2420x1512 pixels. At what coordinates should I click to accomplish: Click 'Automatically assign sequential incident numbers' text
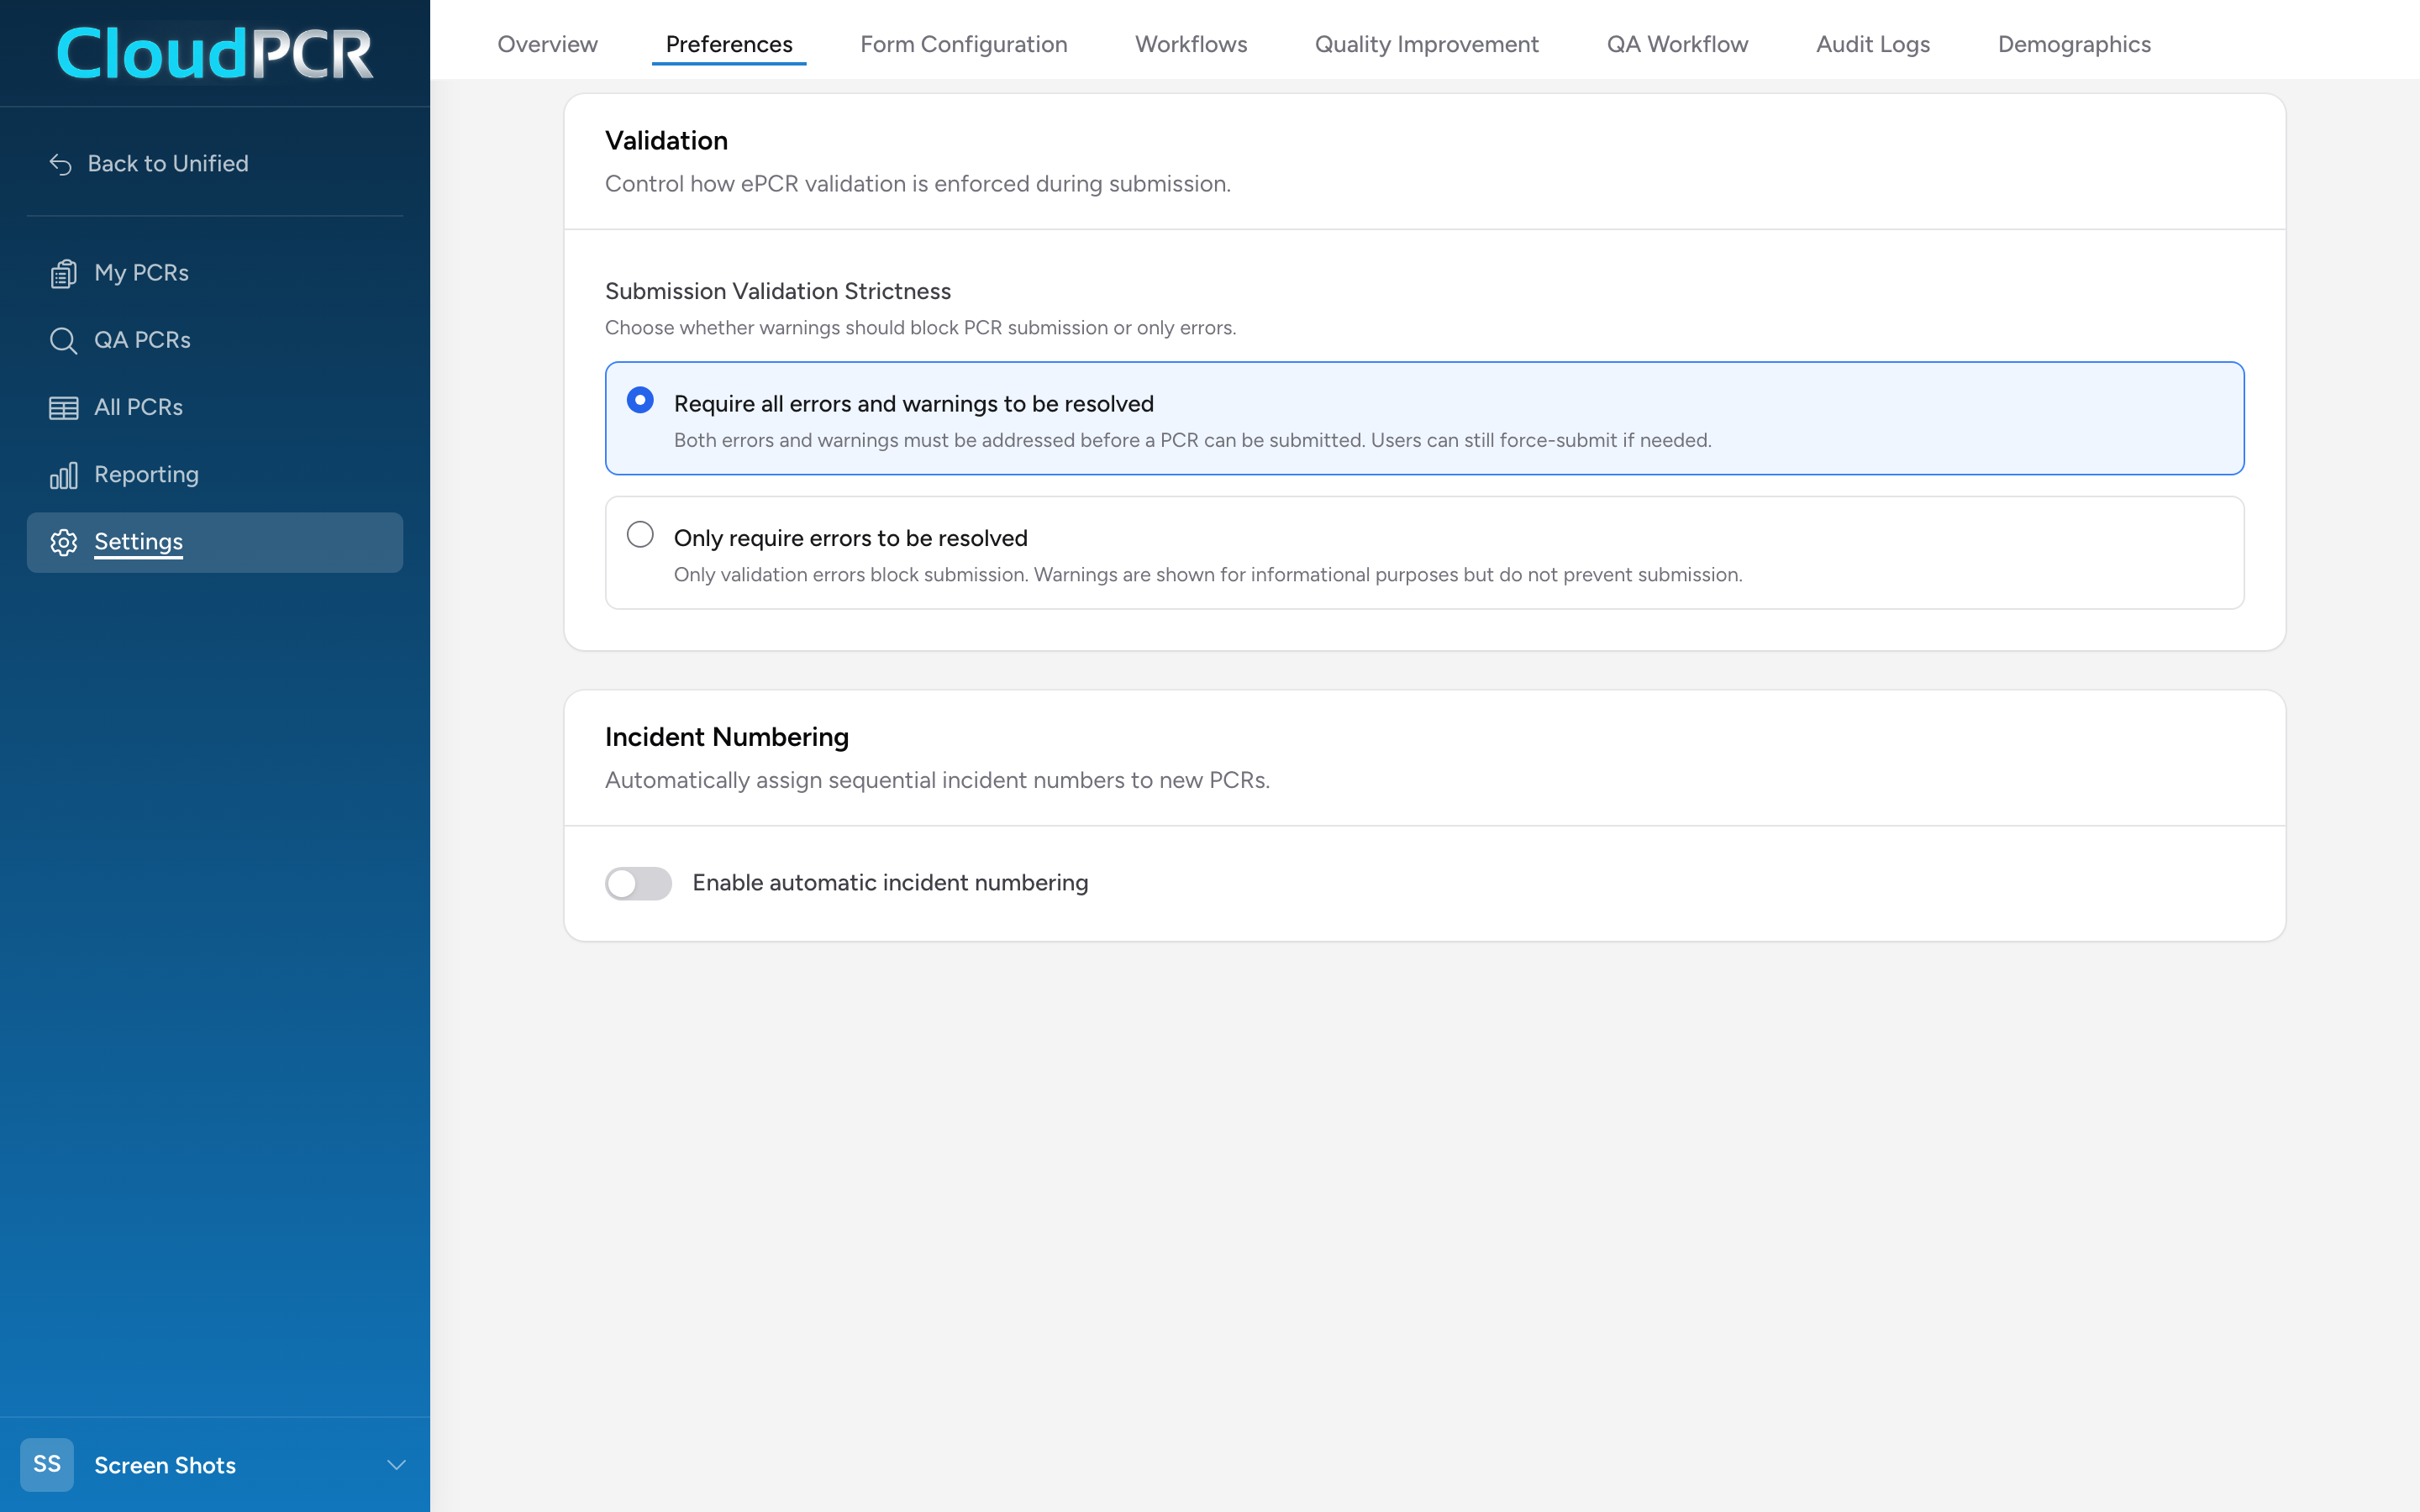tap(937, 780)
